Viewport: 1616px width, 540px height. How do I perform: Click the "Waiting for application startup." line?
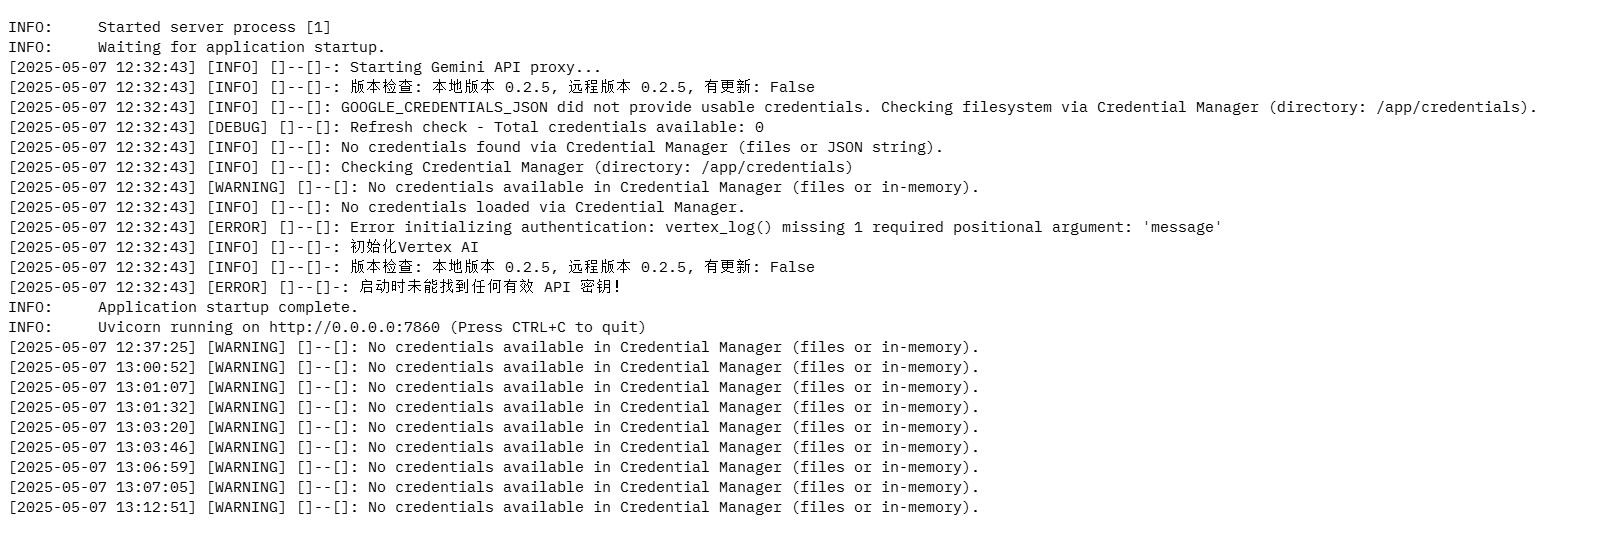pos(240,47)
